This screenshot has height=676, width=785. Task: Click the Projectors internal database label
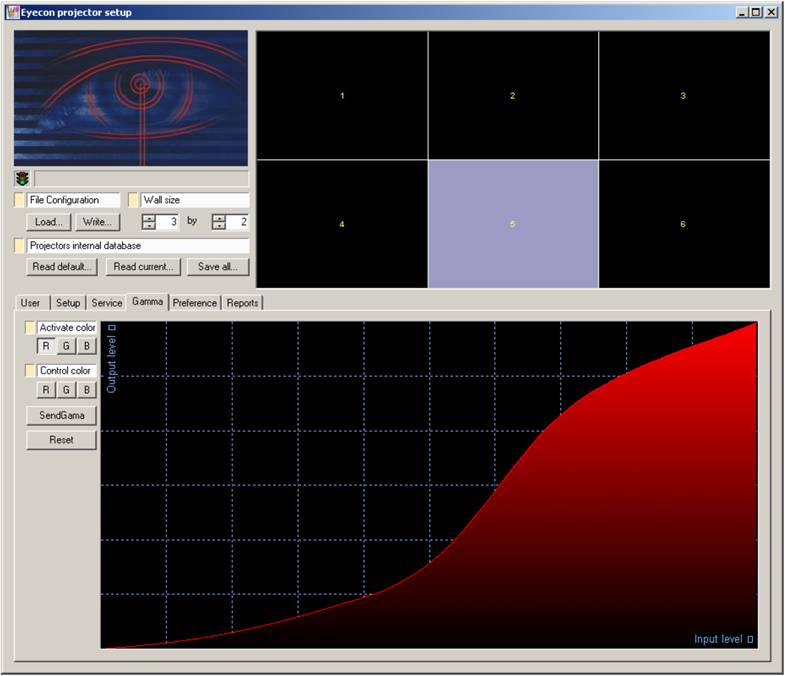click(138, 246)
